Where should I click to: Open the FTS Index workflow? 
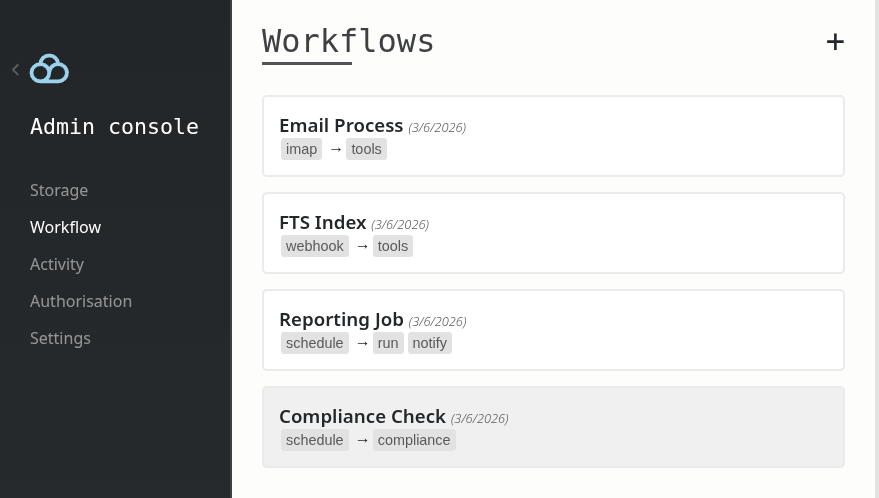322,223
